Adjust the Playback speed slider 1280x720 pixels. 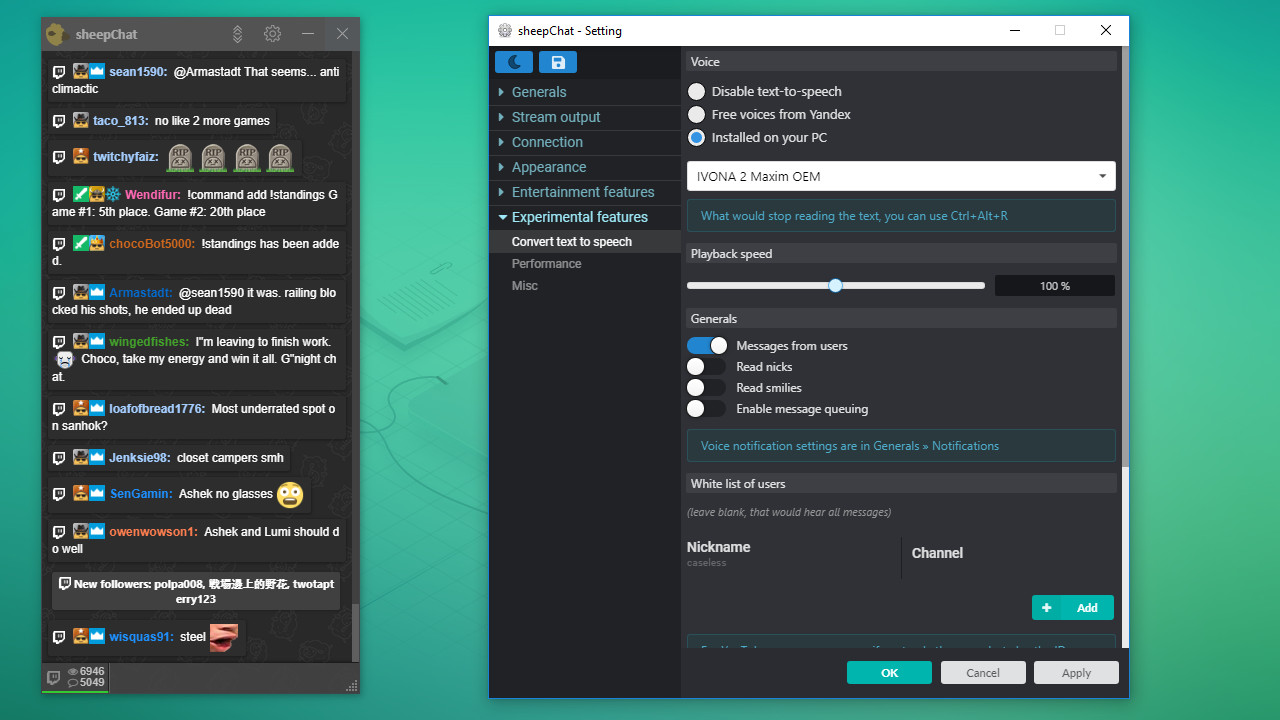click(x=835, y=285)
